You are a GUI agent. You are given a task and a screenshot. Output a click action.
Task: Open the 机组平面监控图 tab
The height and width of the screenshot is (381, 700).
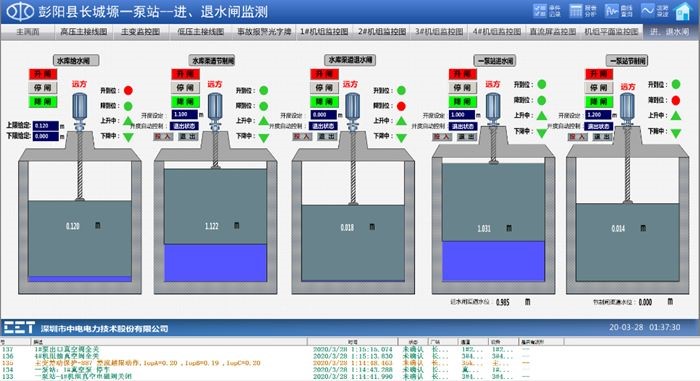pyautogui.click(x=611, y=32)
